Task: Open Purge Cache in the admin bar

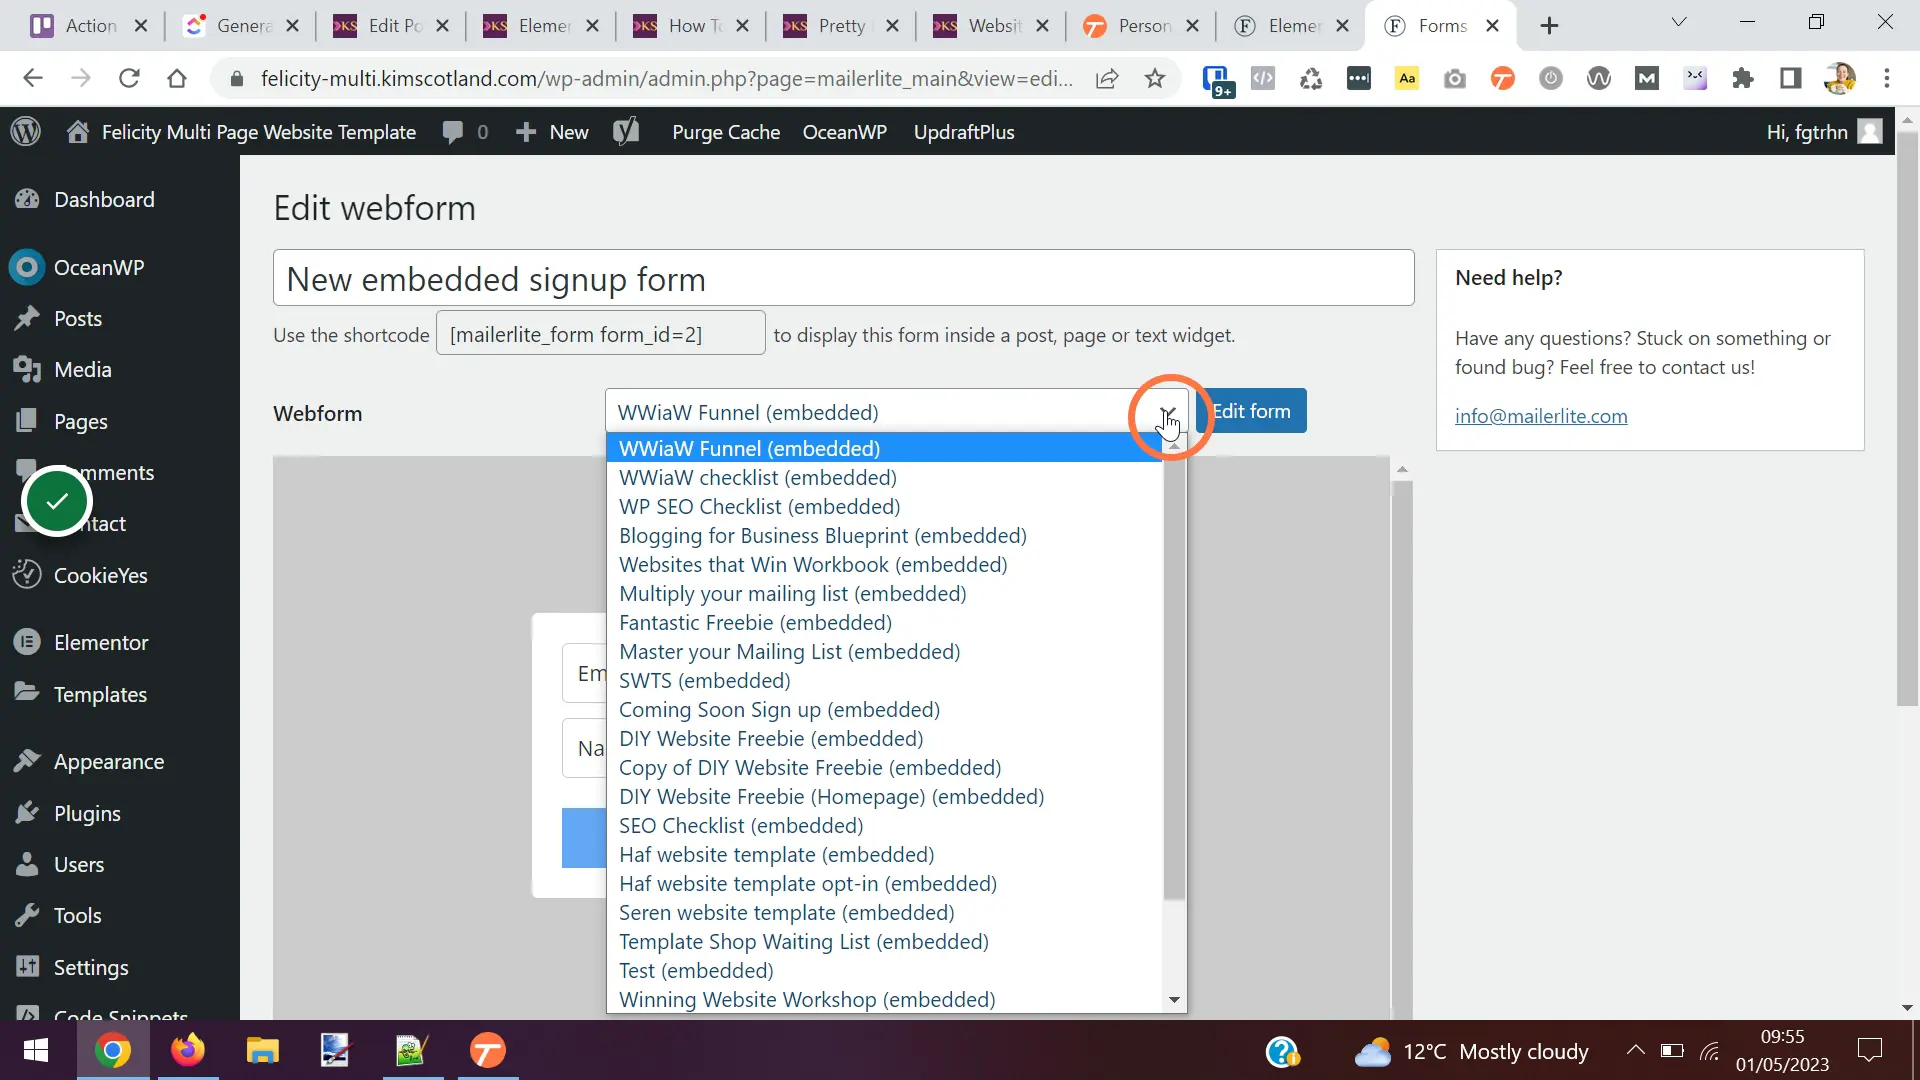Action: click(726, 132)
